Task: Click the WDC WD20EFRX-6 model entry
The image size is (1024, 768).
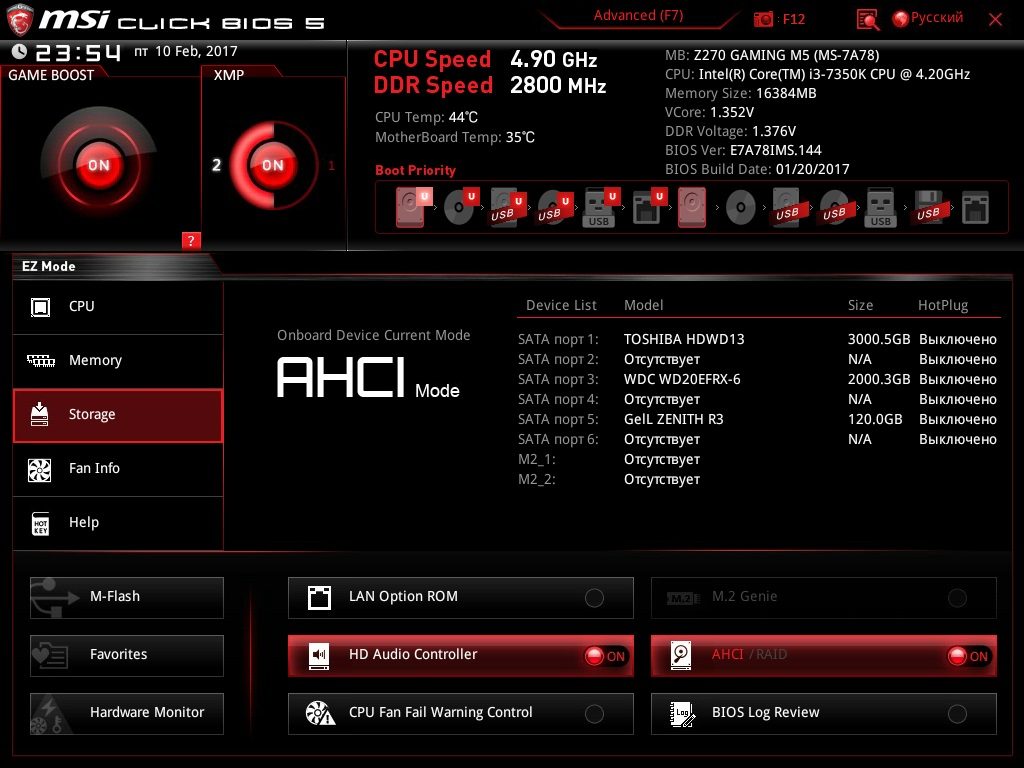Action: point(682,379)
